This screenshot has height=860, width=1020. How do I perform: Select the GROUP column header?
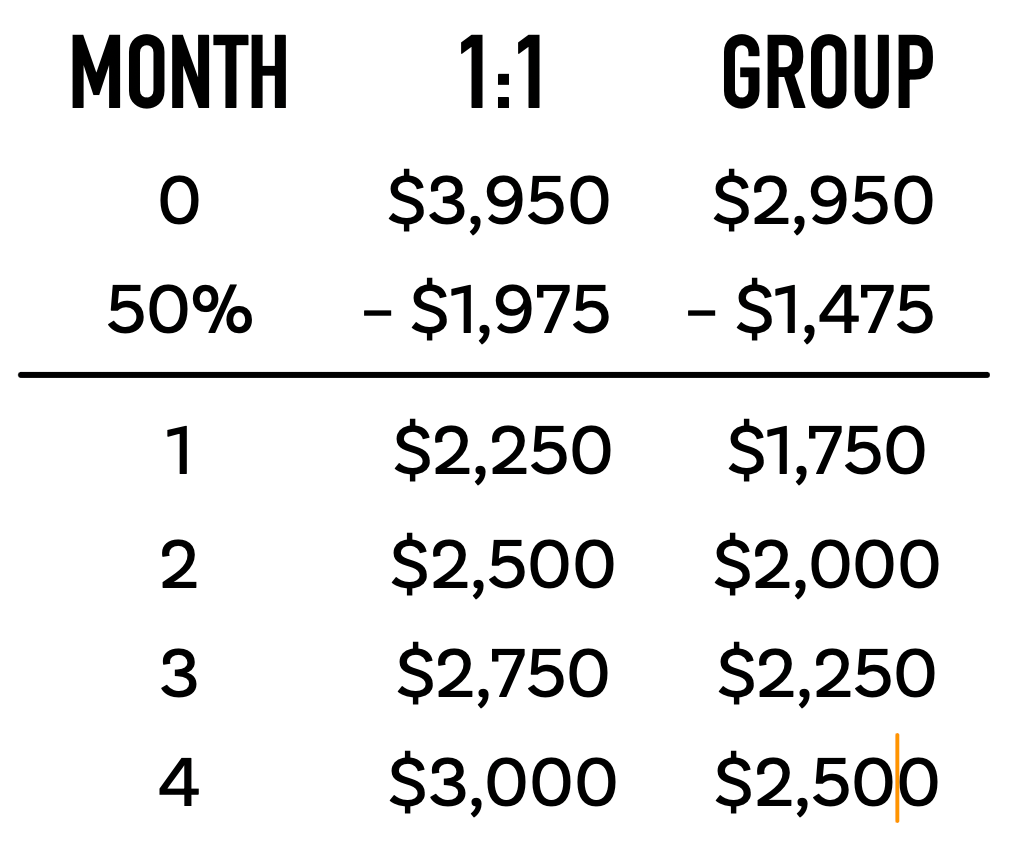point(828,75)
